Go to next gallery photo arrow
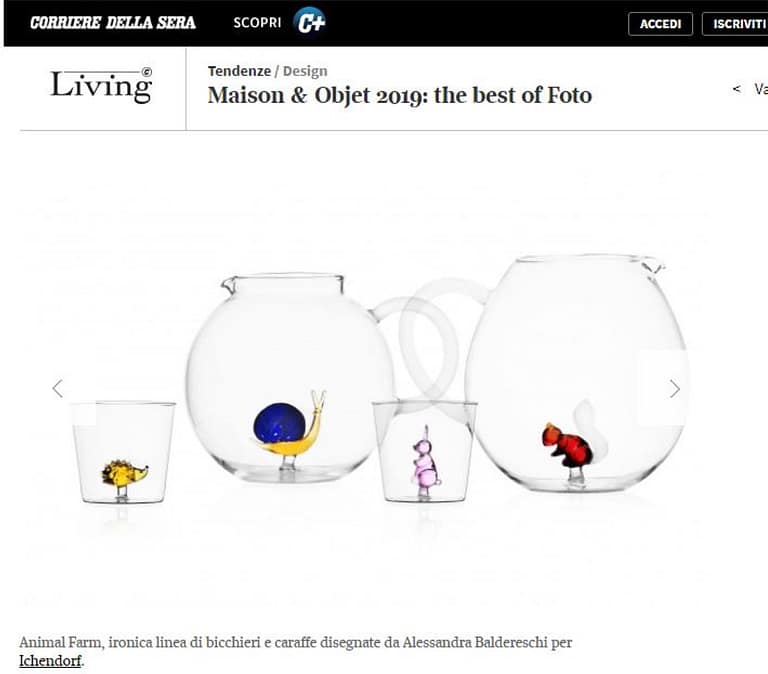The height and width of the screenshot is (674, 768). pyautogui.click(x=675, y=388)
